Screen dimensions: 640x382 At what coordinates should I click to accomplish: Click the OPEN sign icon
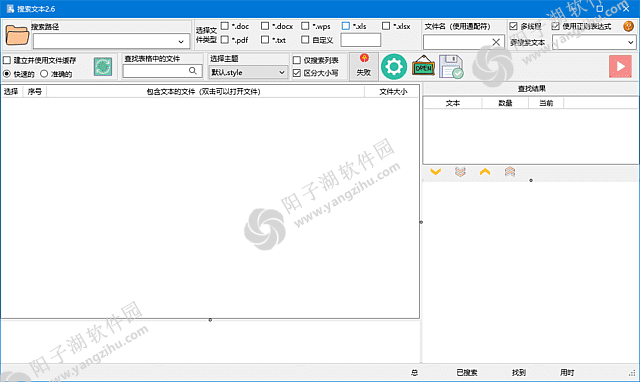click(x=423, y=66)
